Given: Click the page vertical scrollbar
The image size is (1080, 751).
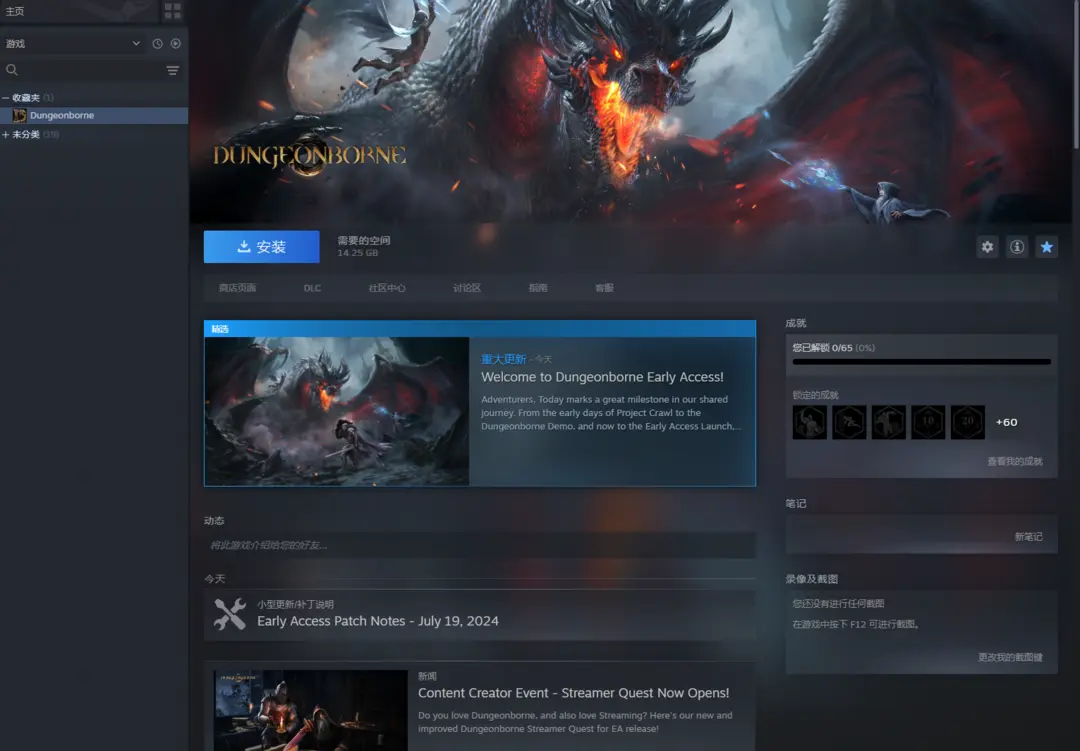Looking at the screenshot, I should tap(1076, 74).
